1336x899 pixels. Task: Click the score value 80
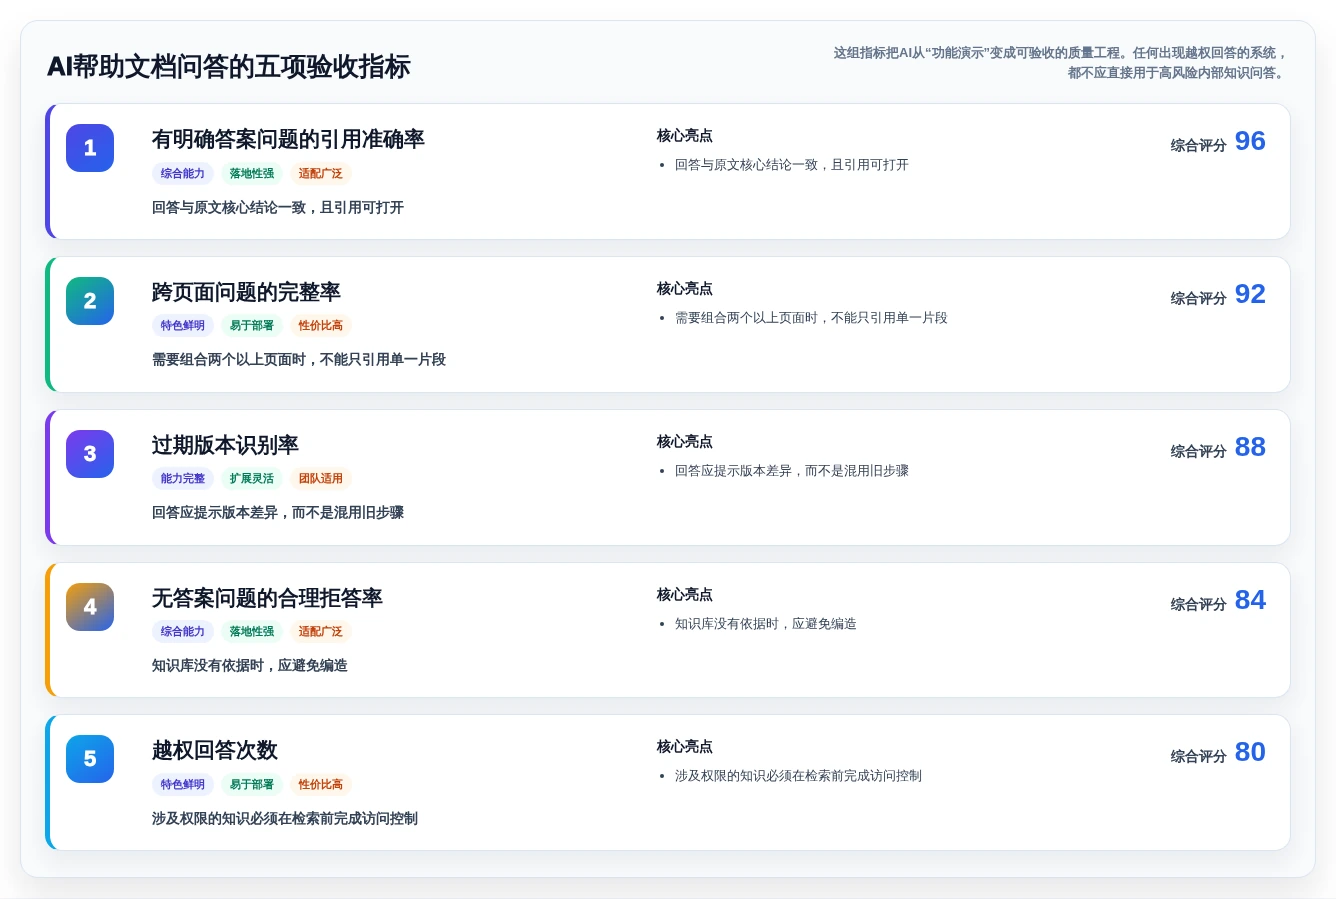1250,752
